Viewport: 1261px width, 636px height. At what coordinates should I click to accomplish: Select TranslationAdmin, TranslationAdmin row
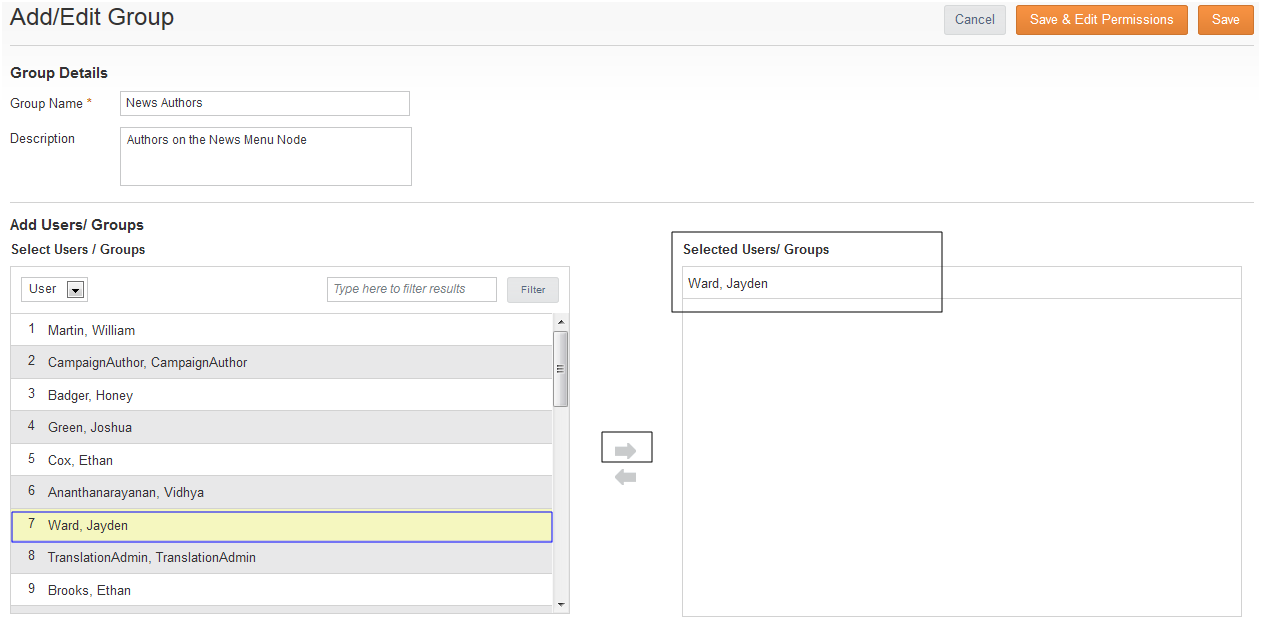pyautogui.click(x=151, y=557)
